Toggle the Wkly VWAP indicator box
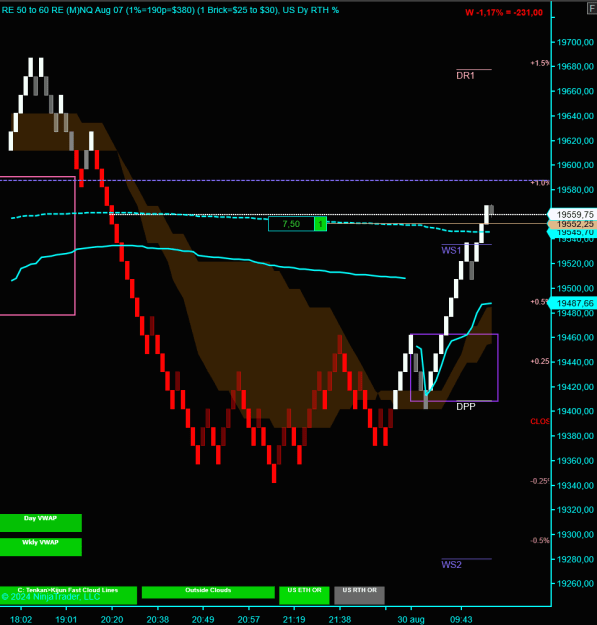 [41, 547]
